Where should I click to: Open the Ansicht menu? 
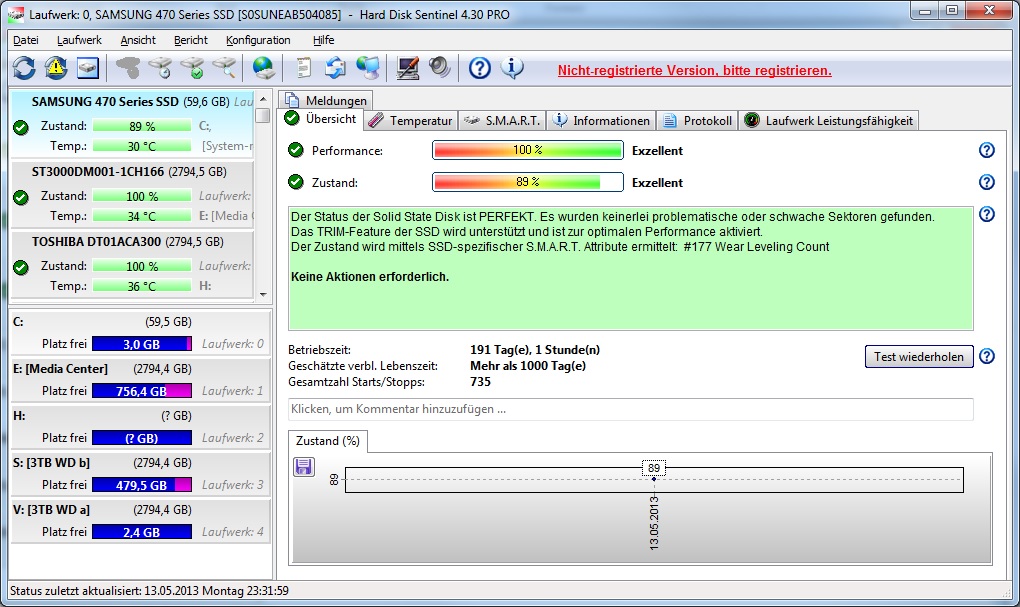click(138, 40)
